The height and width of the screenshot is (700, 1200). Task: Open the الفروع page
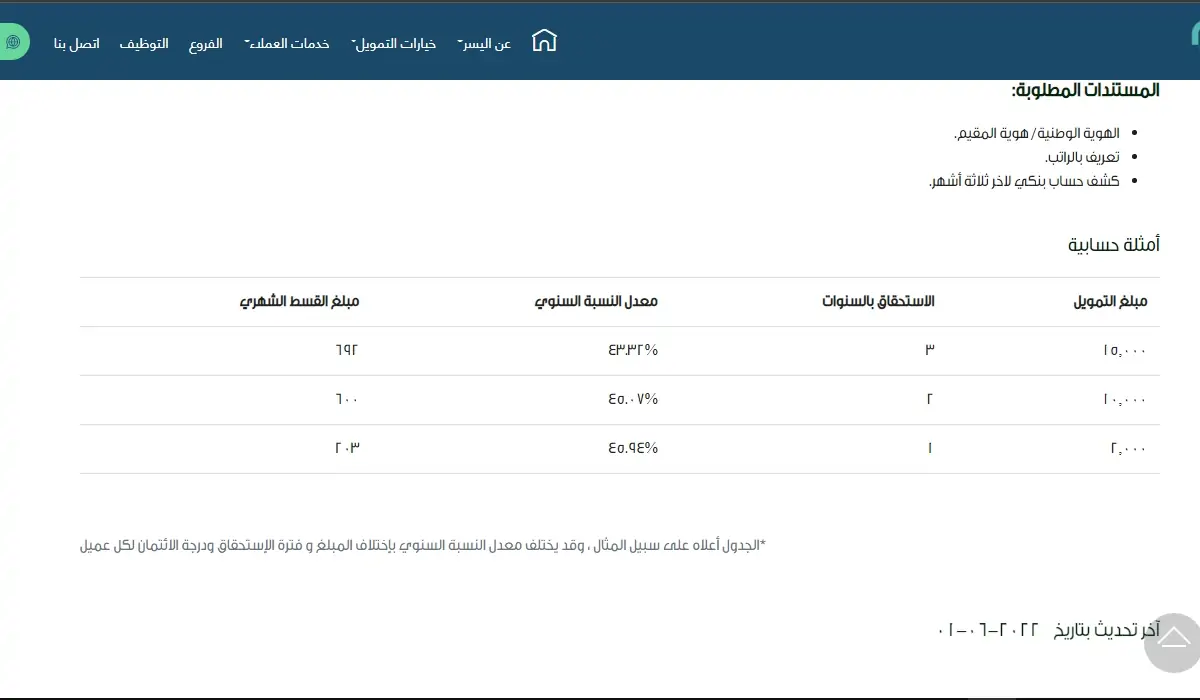pyautogui.click(x=206, y=44)
